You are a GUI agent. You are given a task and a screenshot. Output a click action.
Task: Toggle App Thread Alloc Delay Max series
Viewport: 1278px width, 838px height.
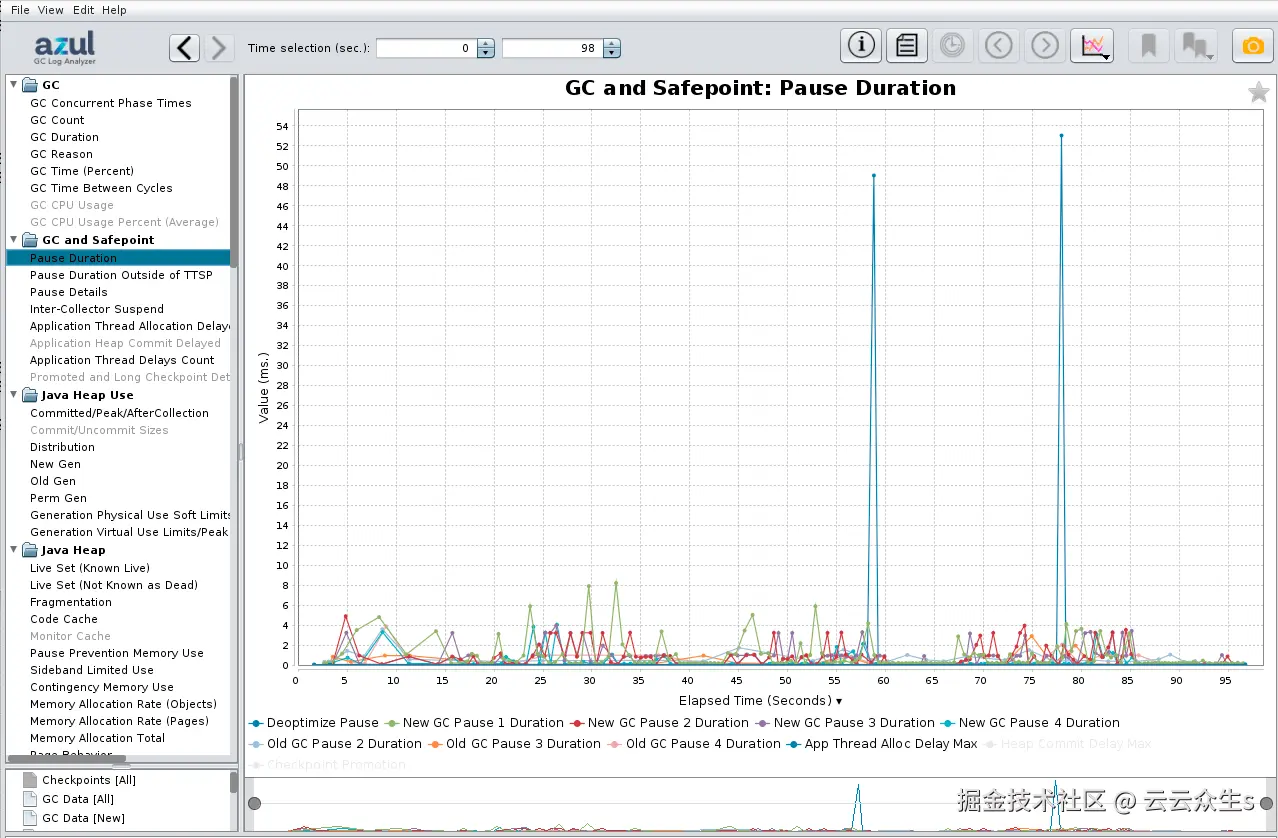(882, 744)
